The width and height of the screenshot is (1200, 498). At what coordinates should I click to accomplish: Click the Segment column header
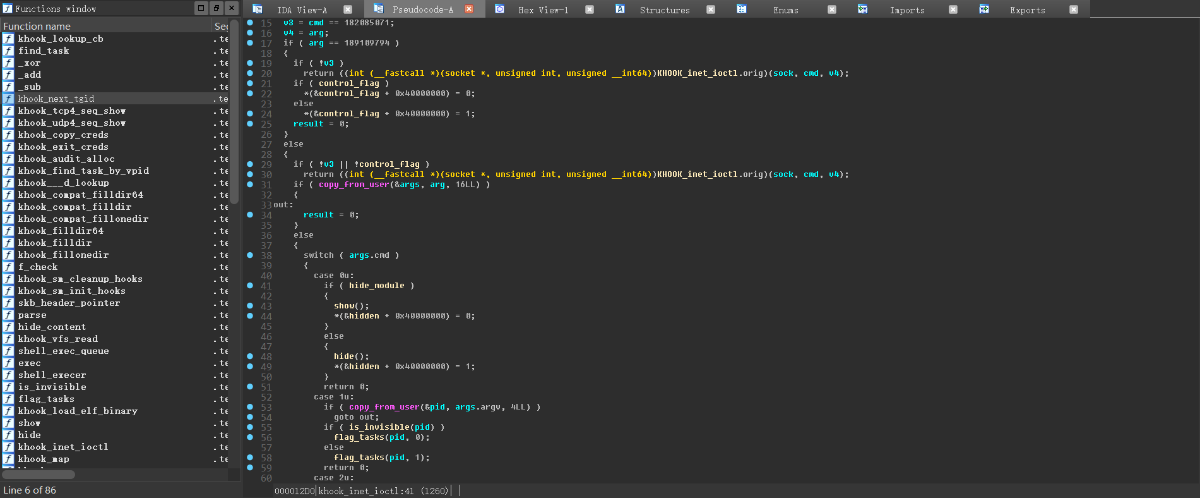(221, 26)
